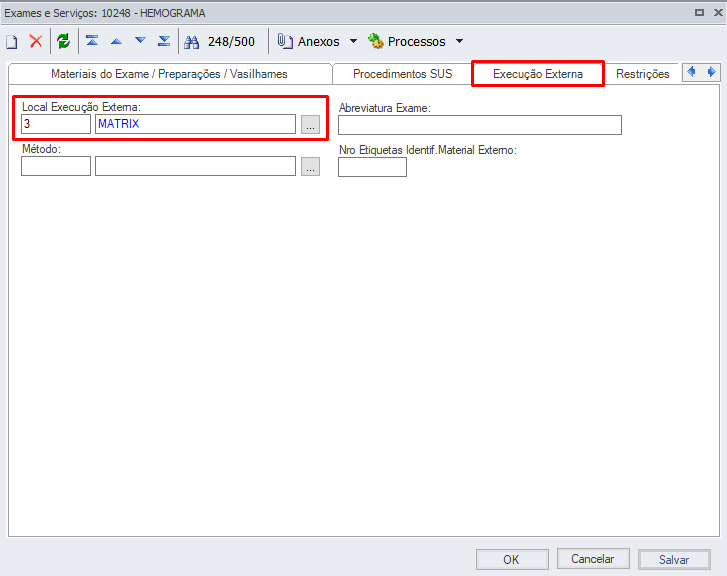Viewport: 727px width, 576px height.
Task: Click Local Execução Externa code field
Action: pos(56,124)
